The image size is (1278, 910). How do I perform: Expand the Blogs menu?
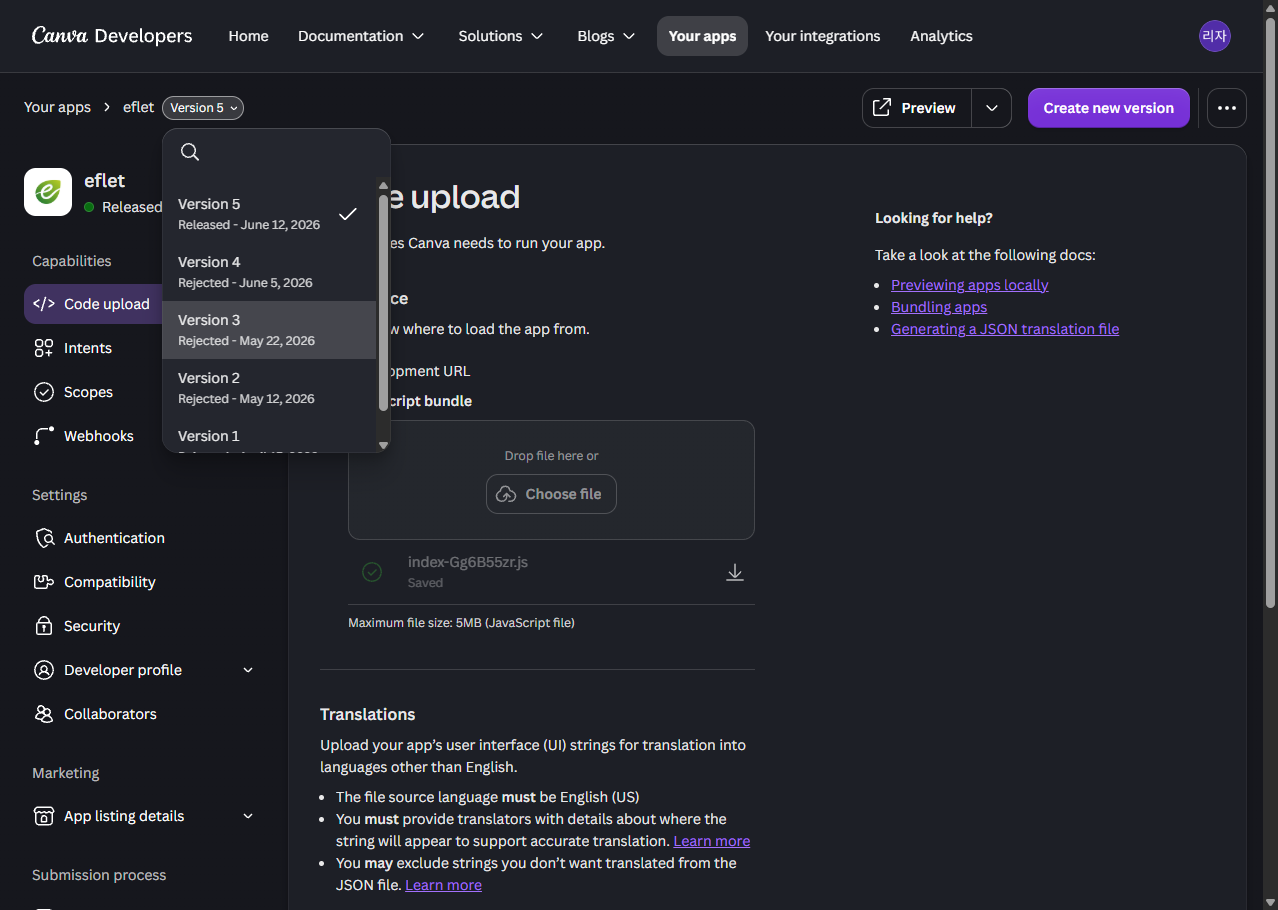coord(606,36)
